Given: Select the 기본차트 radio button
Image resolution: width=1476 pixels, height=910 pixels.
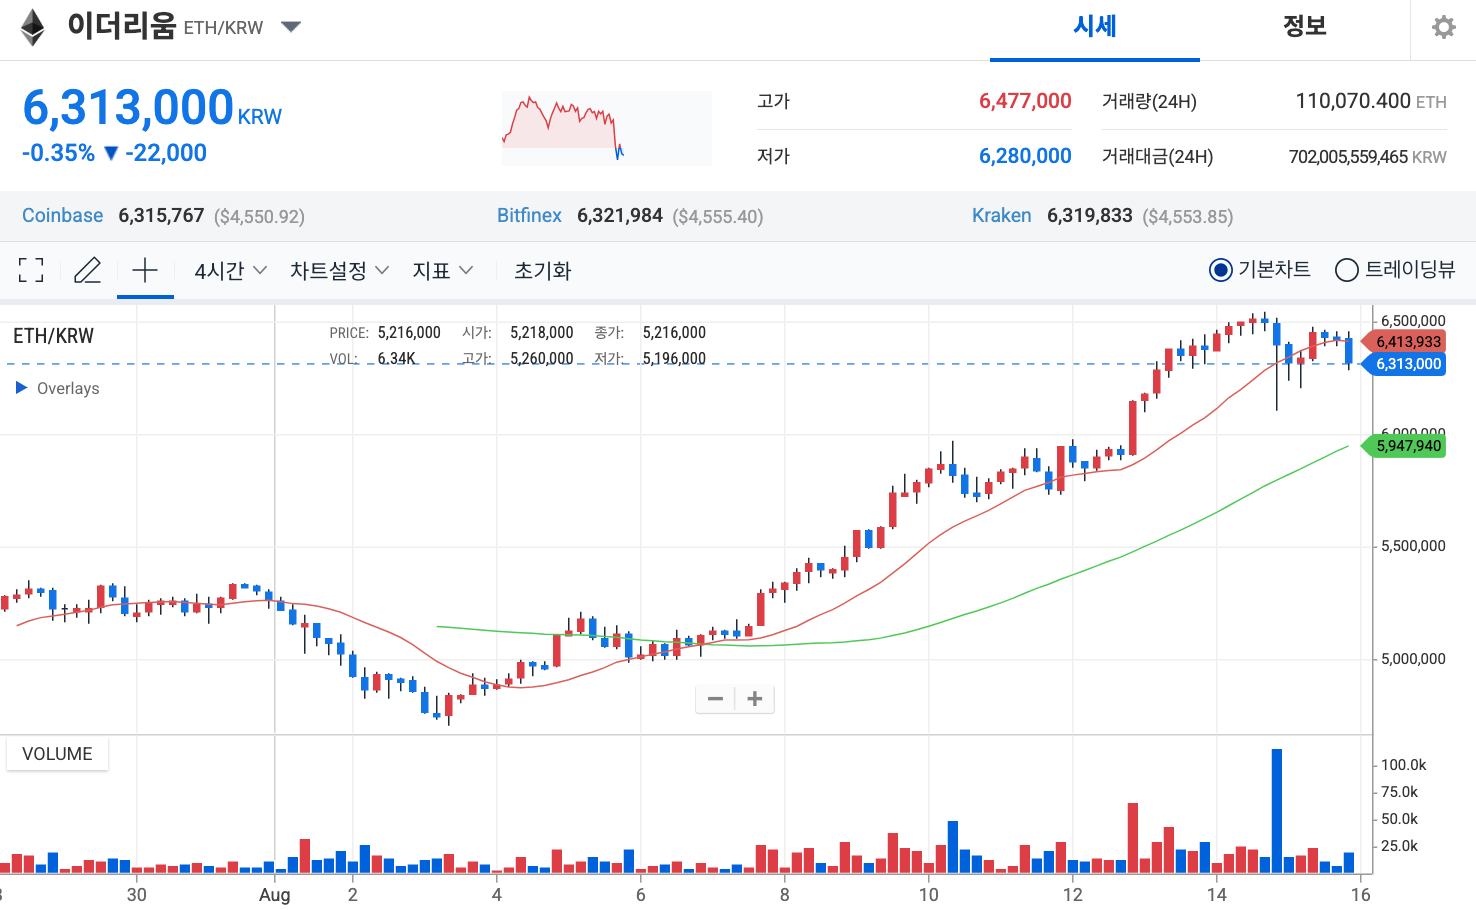Looking at the screenshot, I should [x=1219, y=269].
